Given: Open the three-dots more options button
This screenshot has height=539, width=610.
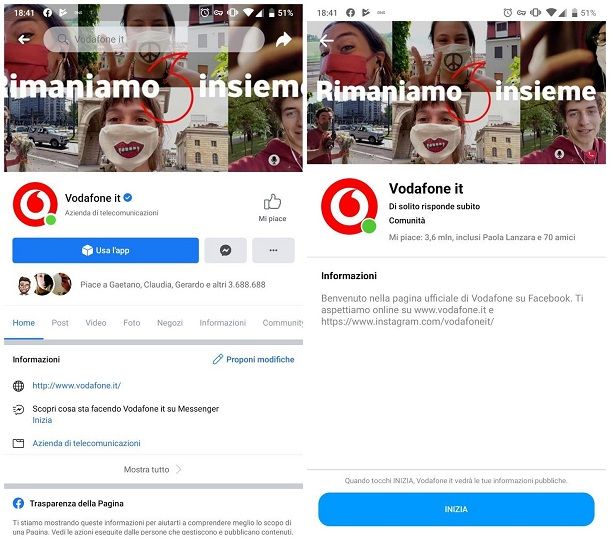Looking at the screenshot, I should (273, 250).
